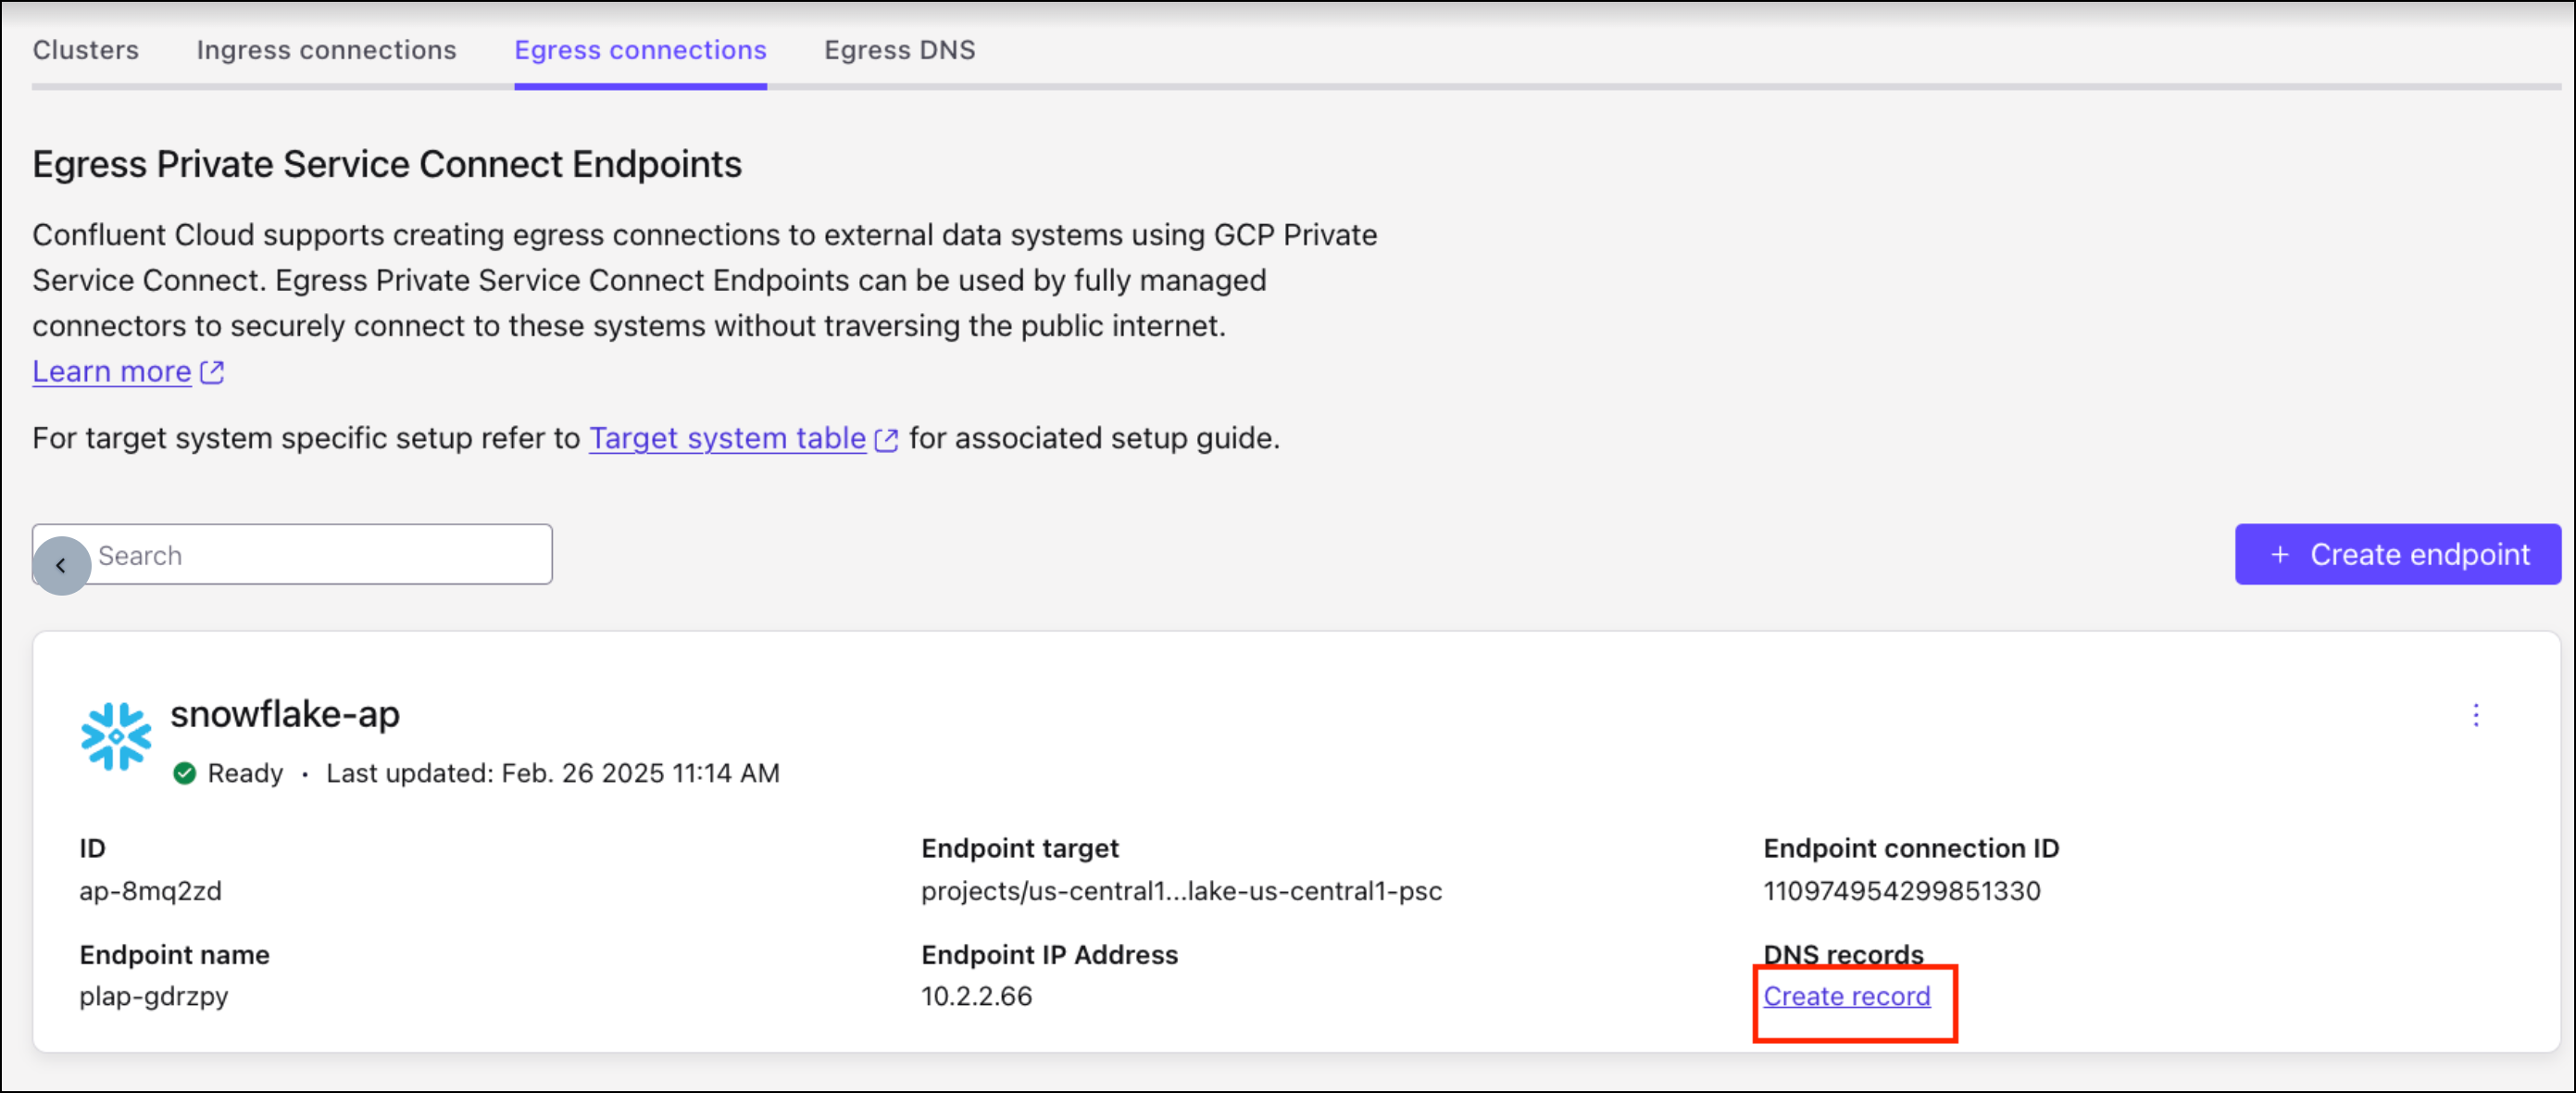Click the external-link icon after Target system table
The image size is (2576, 1093).
[x=886, y=439]
